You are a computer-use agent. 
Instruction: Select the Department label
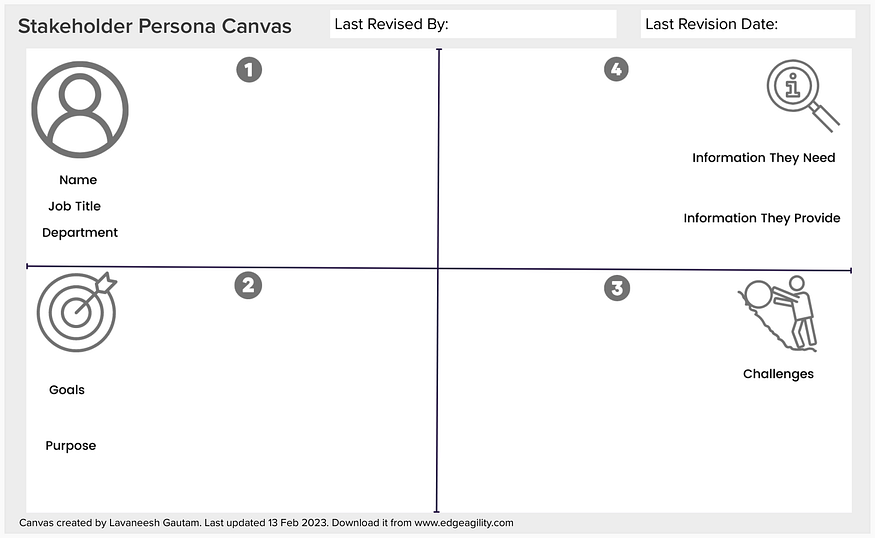pos(80,233)
